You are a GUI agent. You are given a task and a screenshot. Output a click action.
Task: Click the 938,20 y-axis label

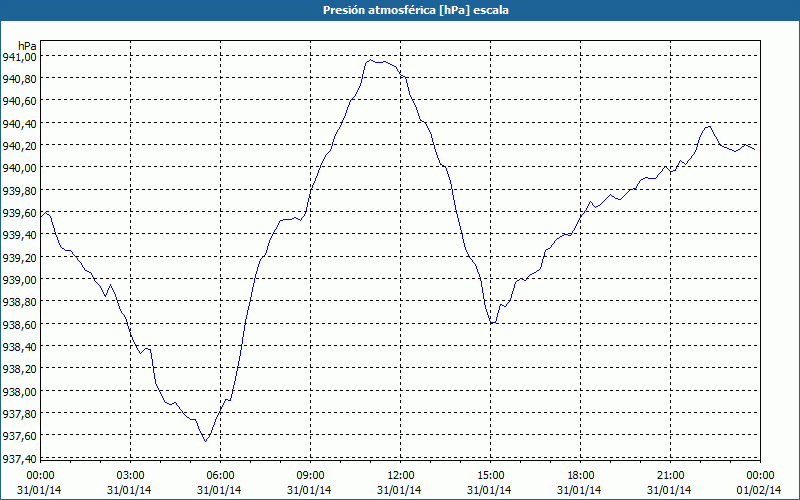19,369
